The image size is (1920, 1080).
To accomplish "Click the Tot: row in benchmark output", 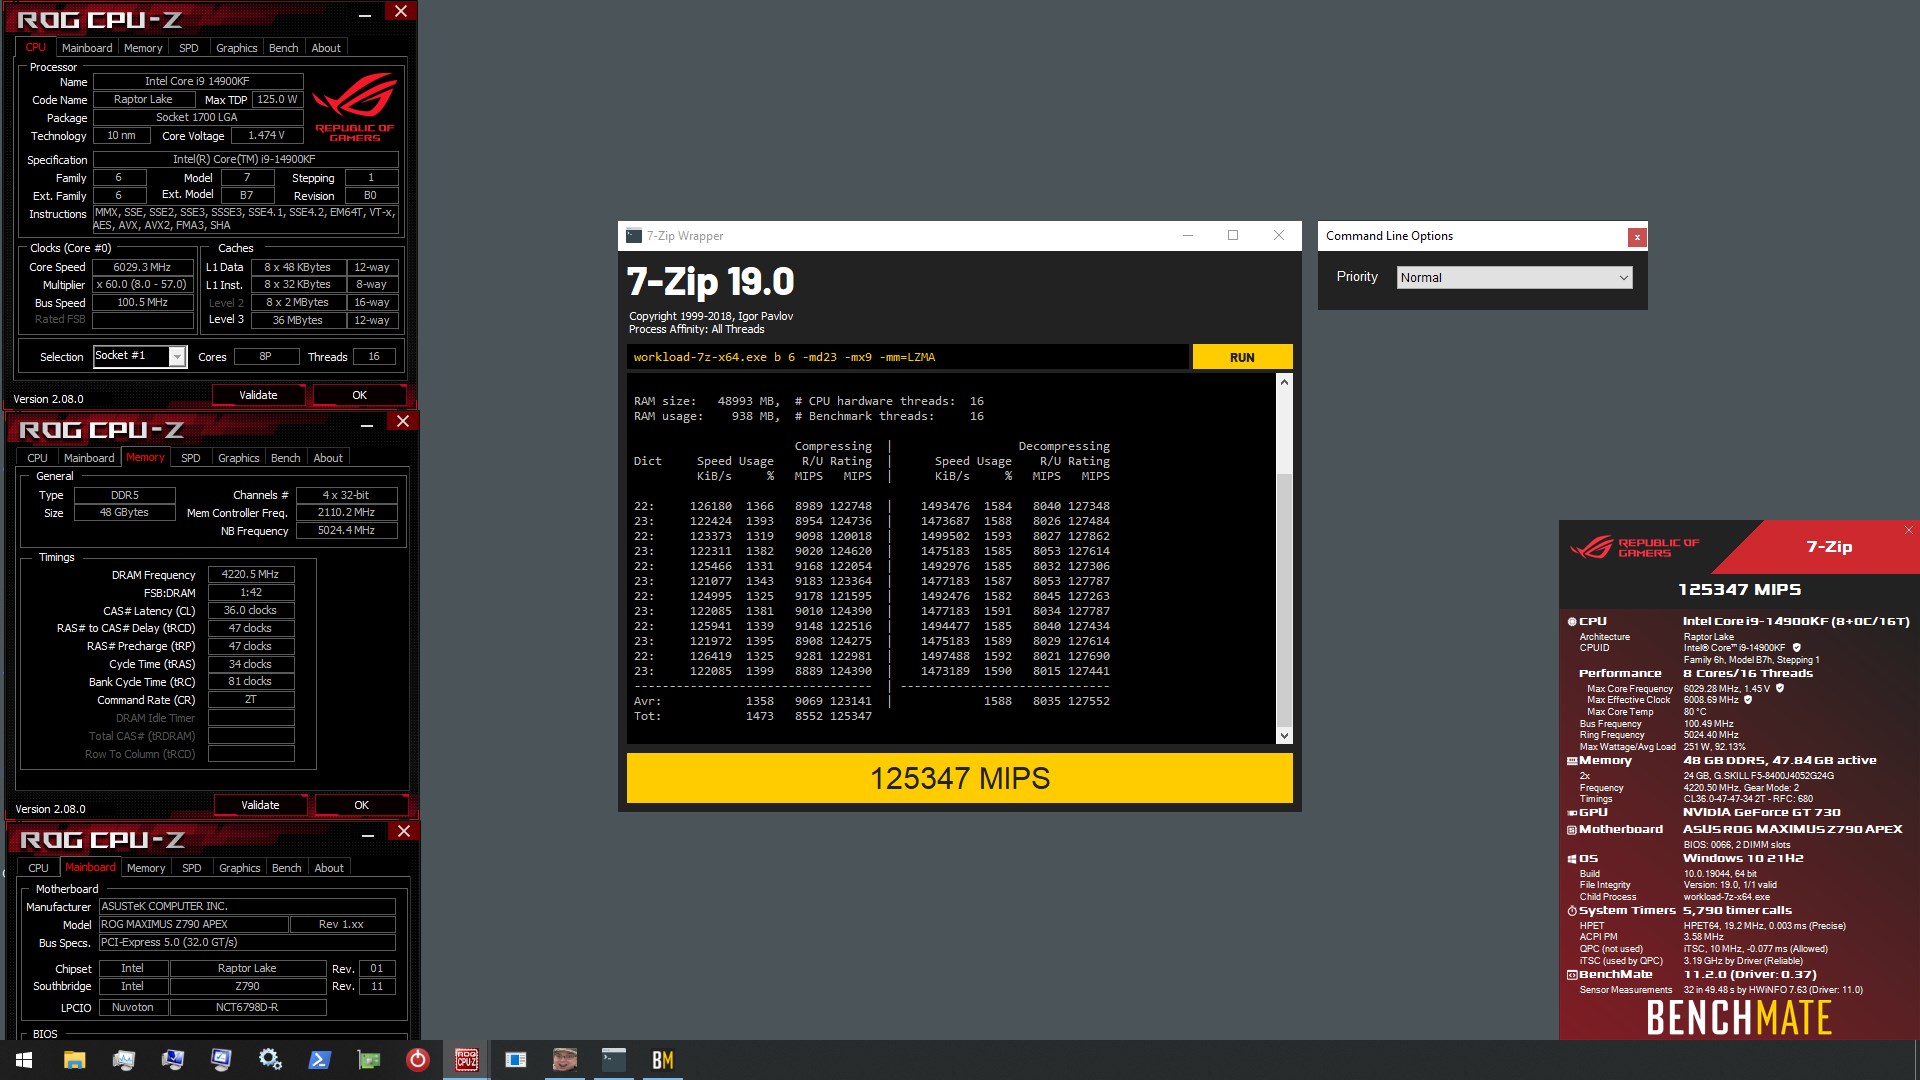I will click(753, 716).
